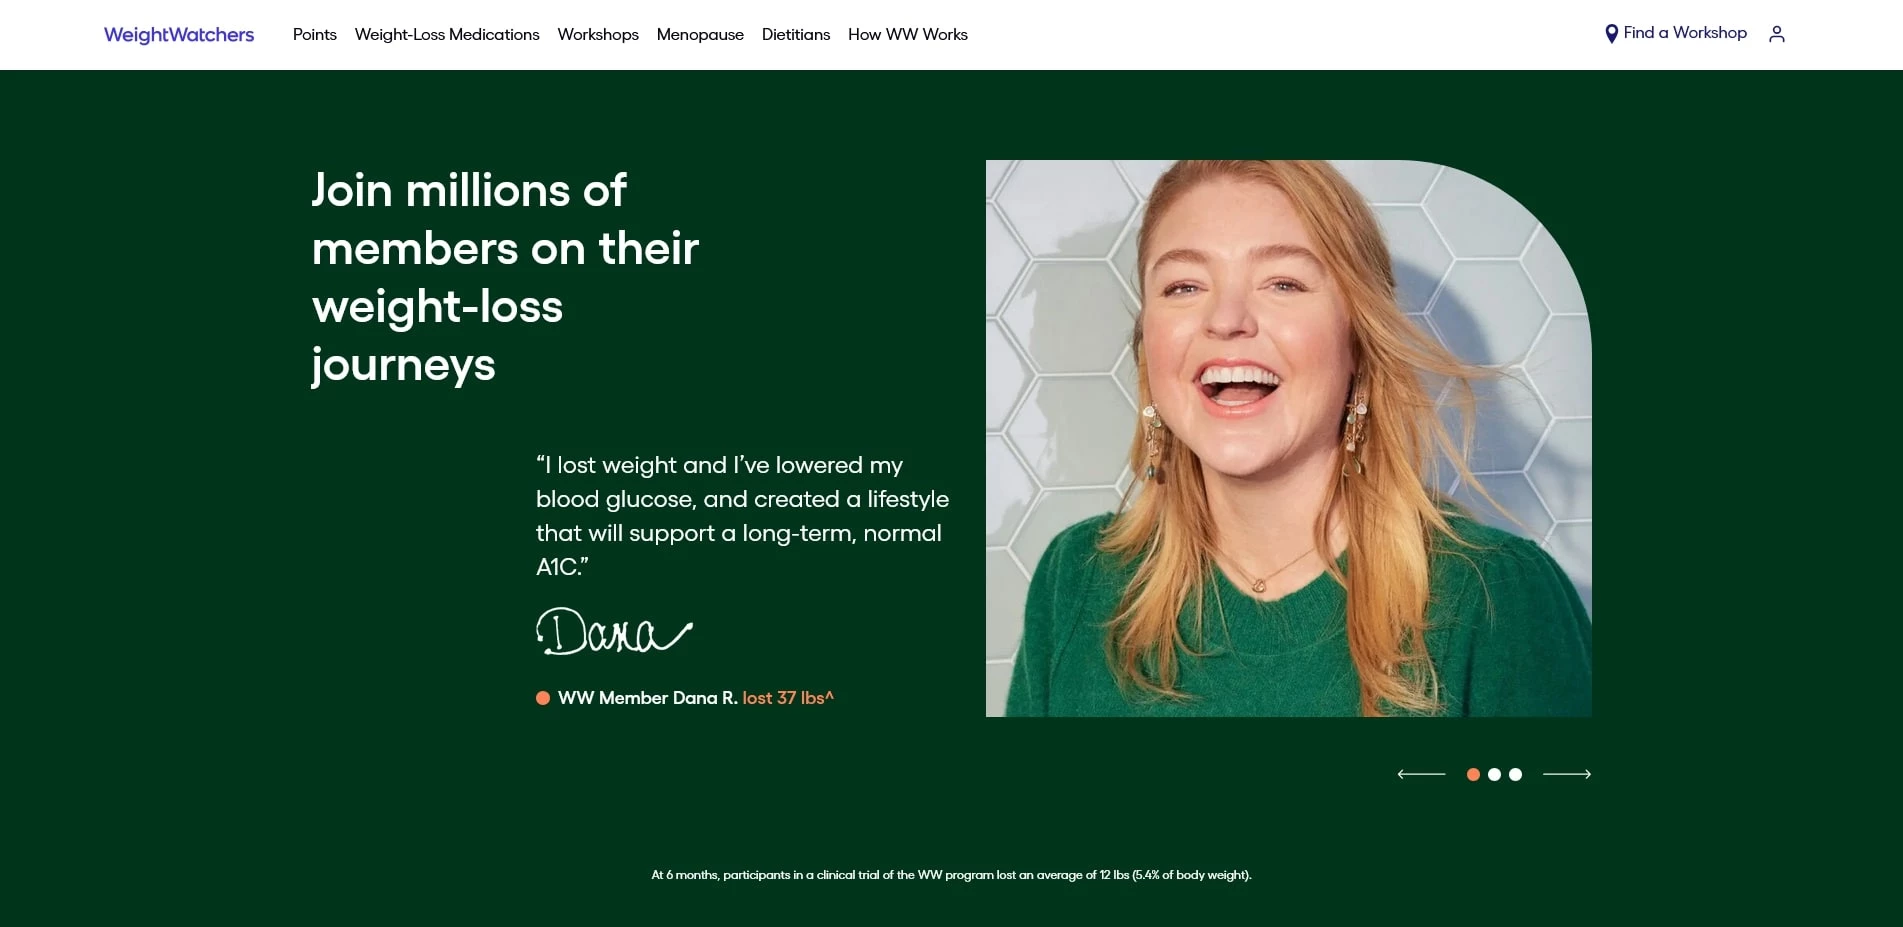Go to the Menopause page
The width and height of the screenshot is (1903, 927).
700,35
